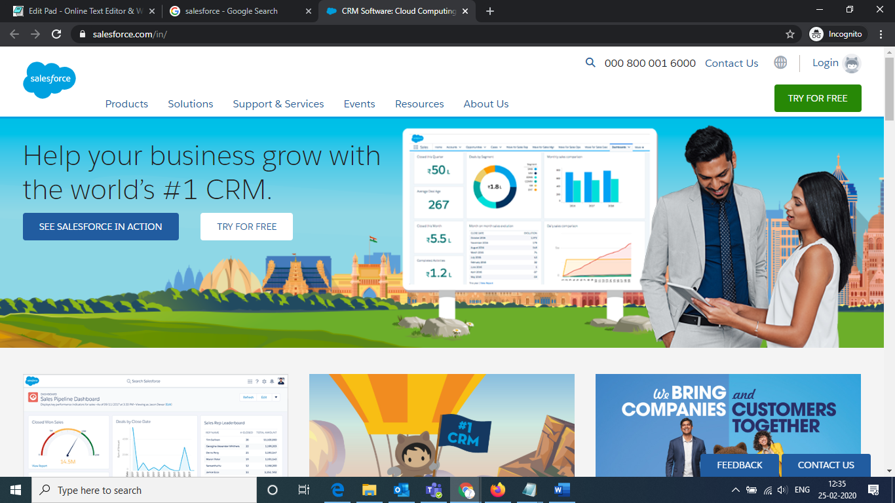Open the Contact Us header link

(731, 63)
